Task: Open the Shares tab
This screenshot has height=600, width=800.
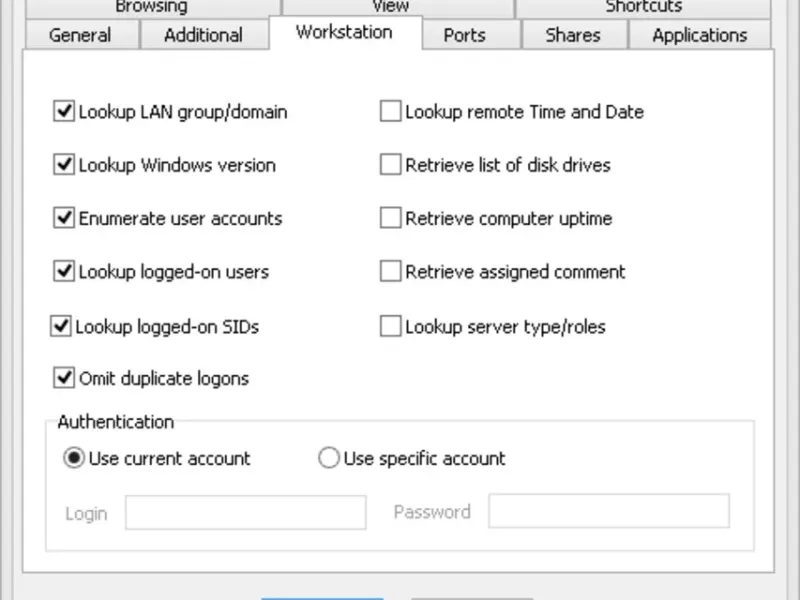Action: 573,35
